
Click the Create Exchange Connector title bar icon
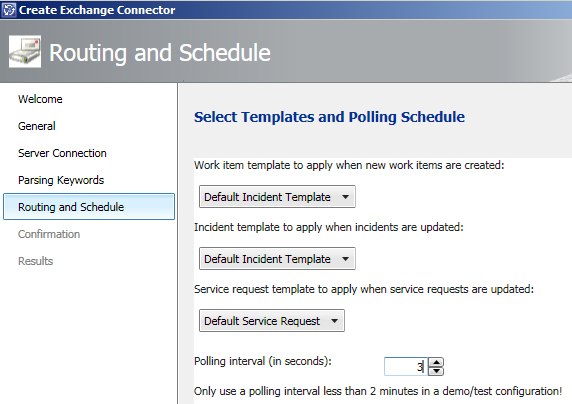tap(9, 9)
